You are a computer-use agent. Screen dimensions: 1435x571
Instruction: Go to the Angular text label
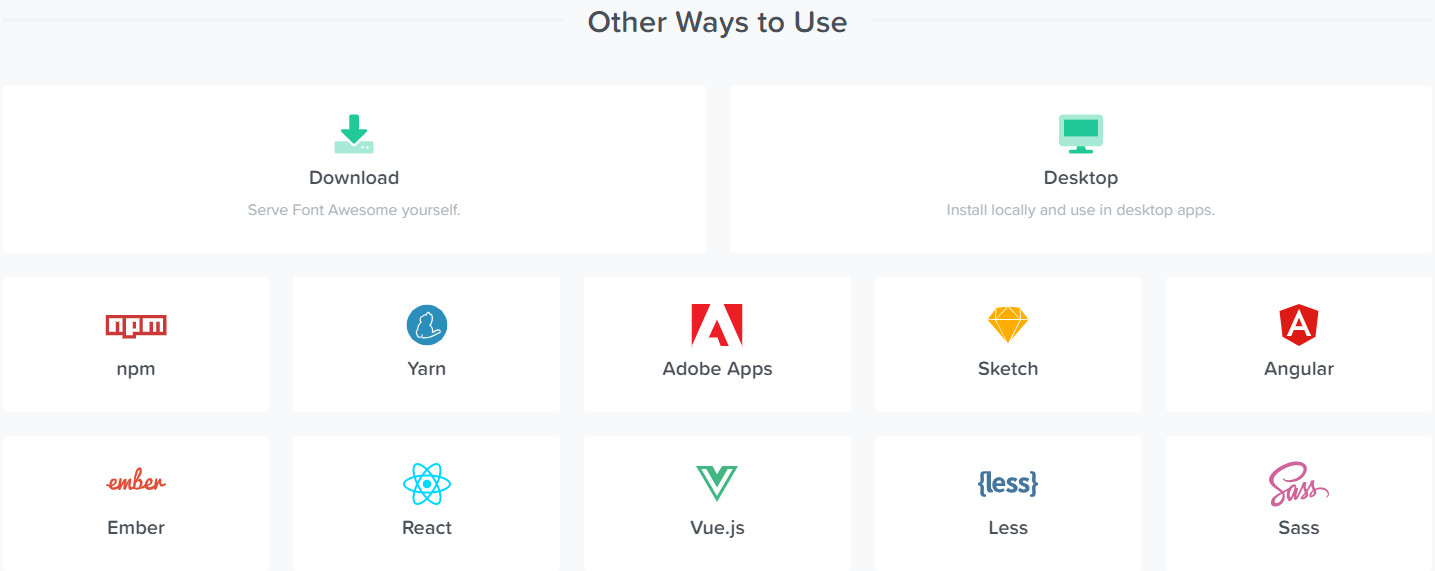click(x=1299, y=369)
